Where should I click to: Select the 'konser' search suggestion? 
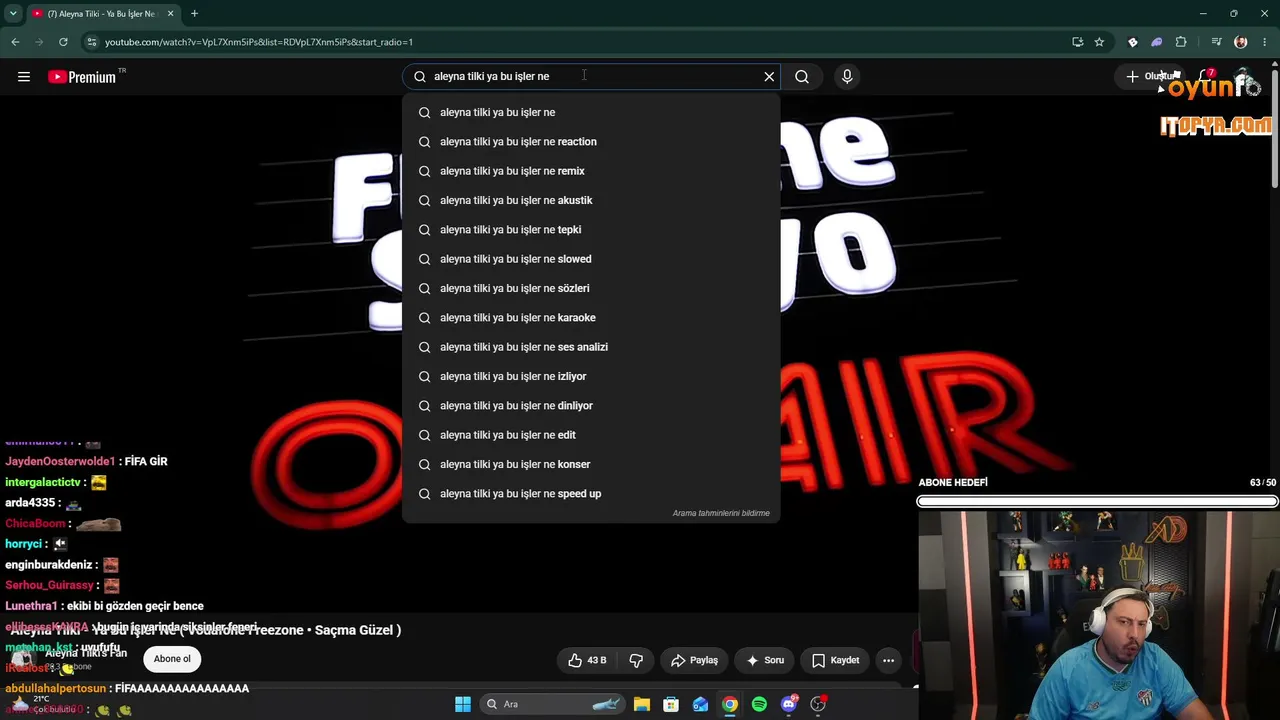[x=591, y=464]
